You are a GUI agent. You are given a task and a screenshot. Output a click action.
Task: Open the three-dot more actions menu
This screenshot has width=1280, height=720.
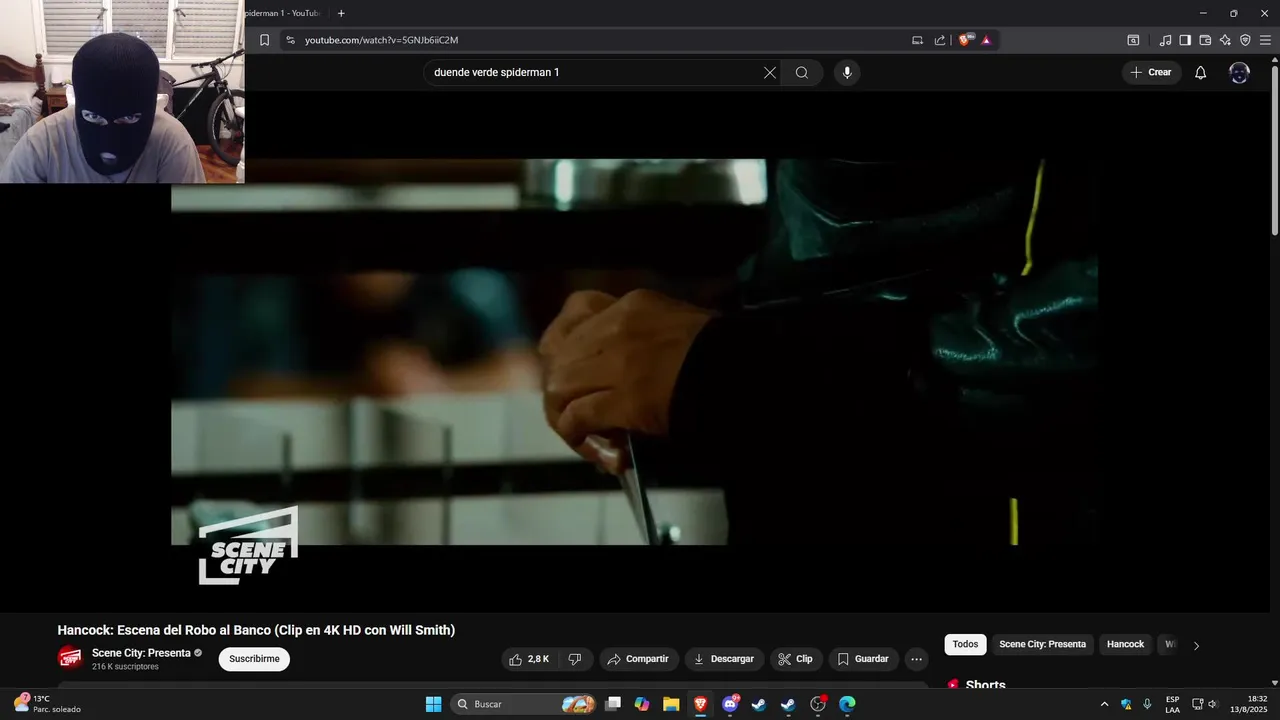916,659
